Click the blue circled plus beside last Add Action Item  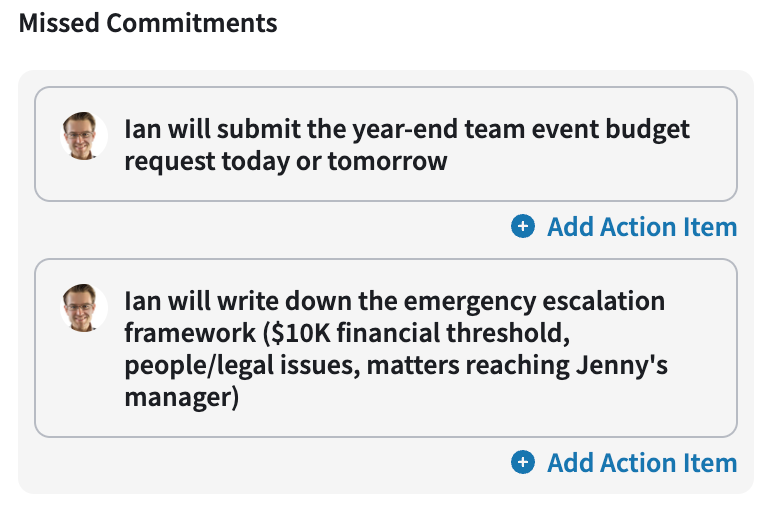click(x=522, y=462)
